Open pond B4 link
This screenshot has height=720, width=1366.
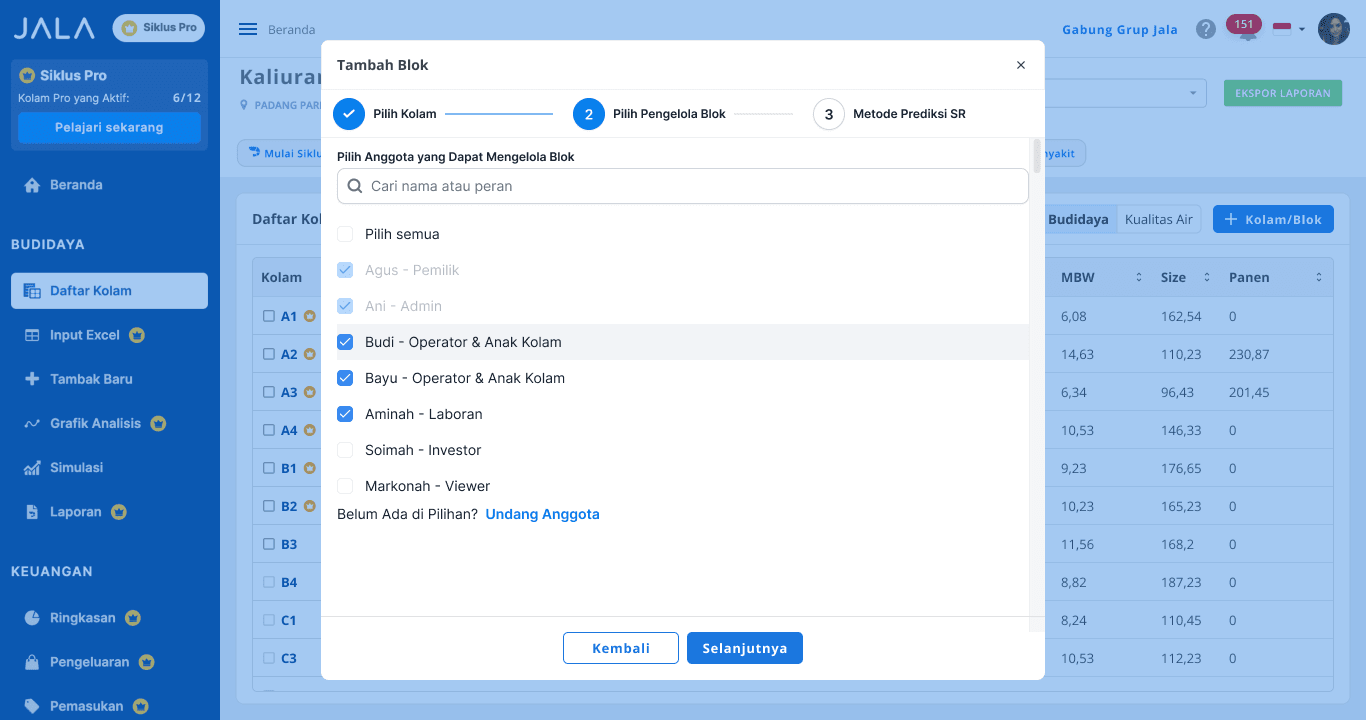pos(289,582)
